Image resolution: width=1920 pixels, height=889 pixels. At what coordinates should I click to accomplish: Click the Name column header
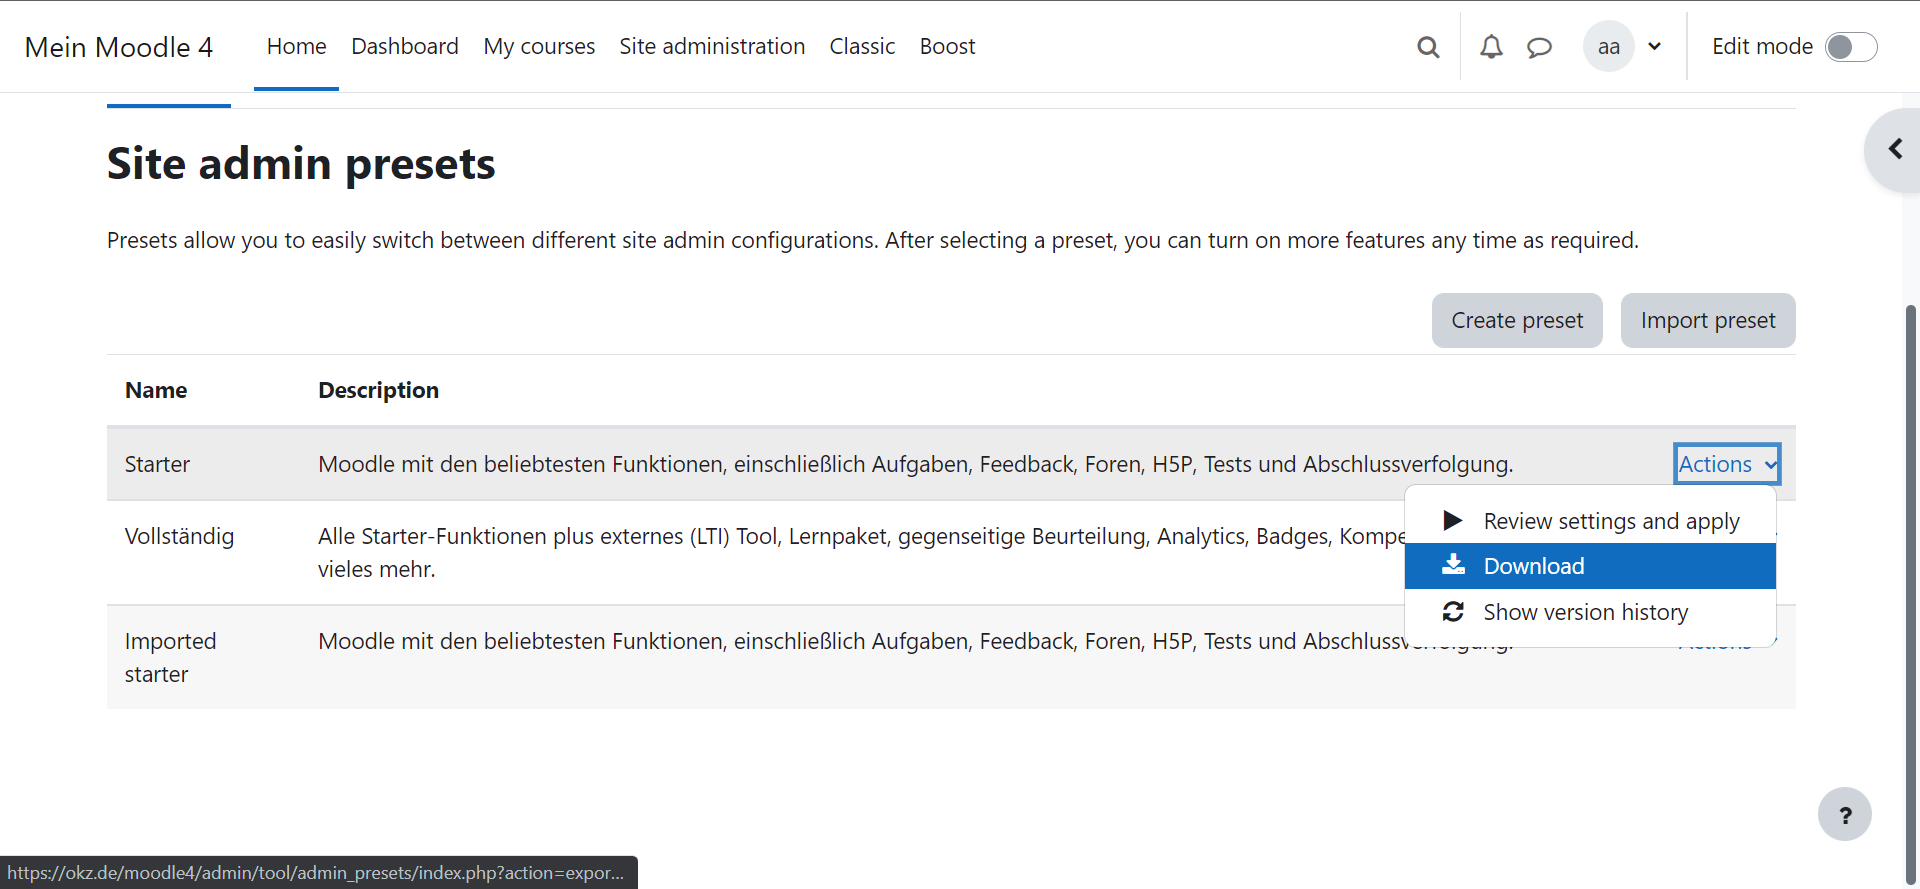tap(156, 390)
